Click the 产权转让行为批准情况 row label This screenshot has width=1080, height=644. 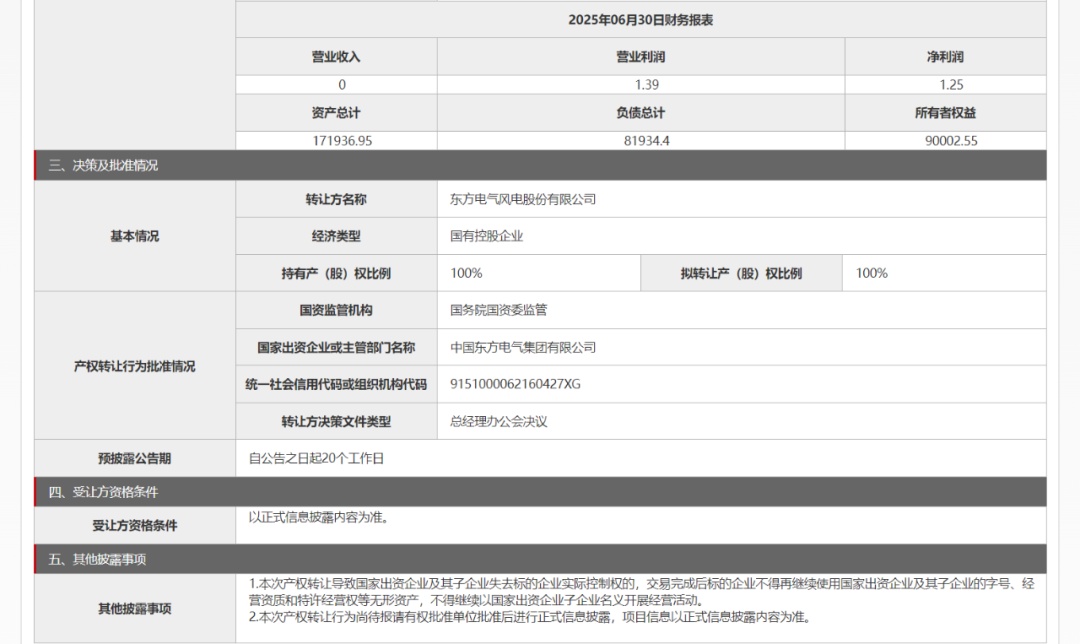click(135, 366)
